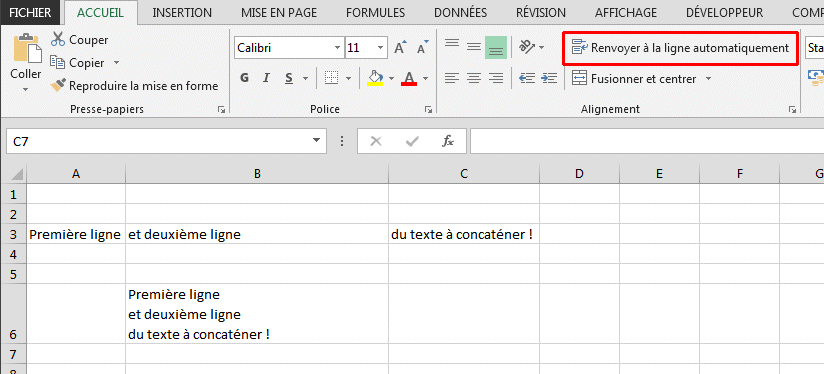This screenshot has height=374, width=824.
Task: Open font color dropdown arrow
Action: (425, 79)
